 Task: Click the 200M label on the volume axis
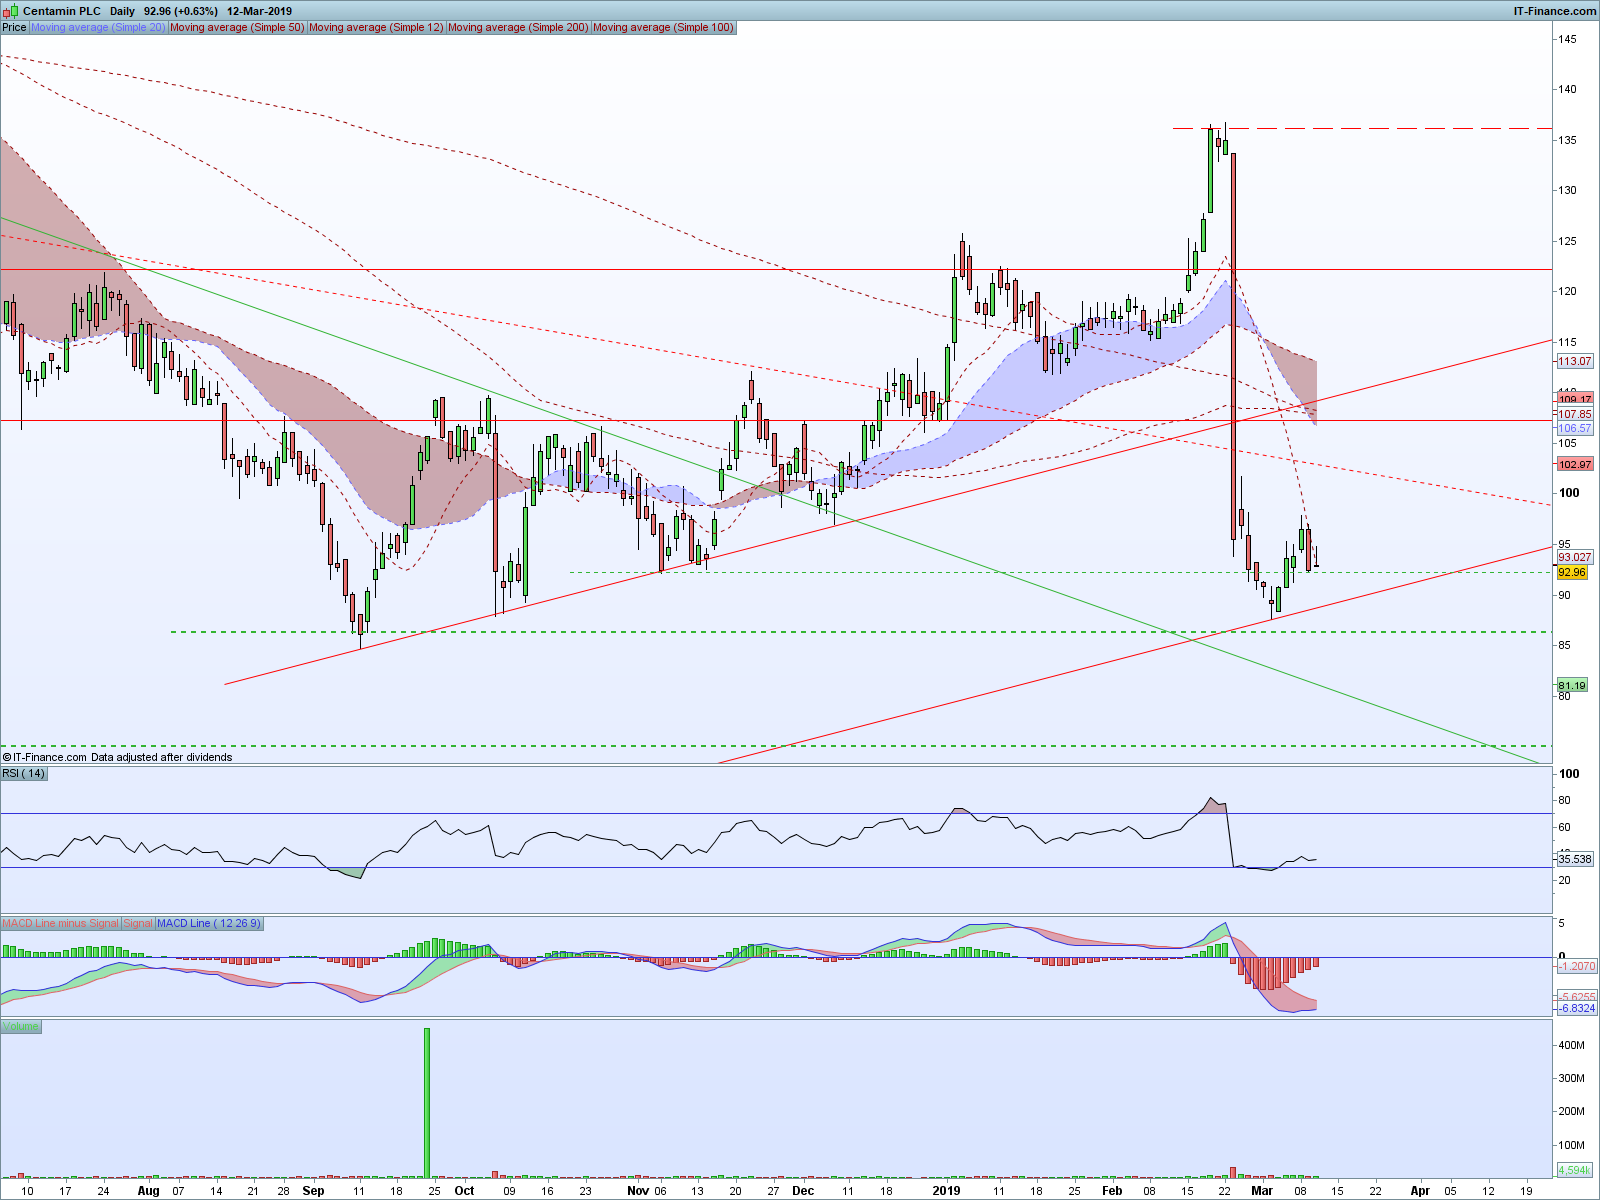pos(1573,1111)
